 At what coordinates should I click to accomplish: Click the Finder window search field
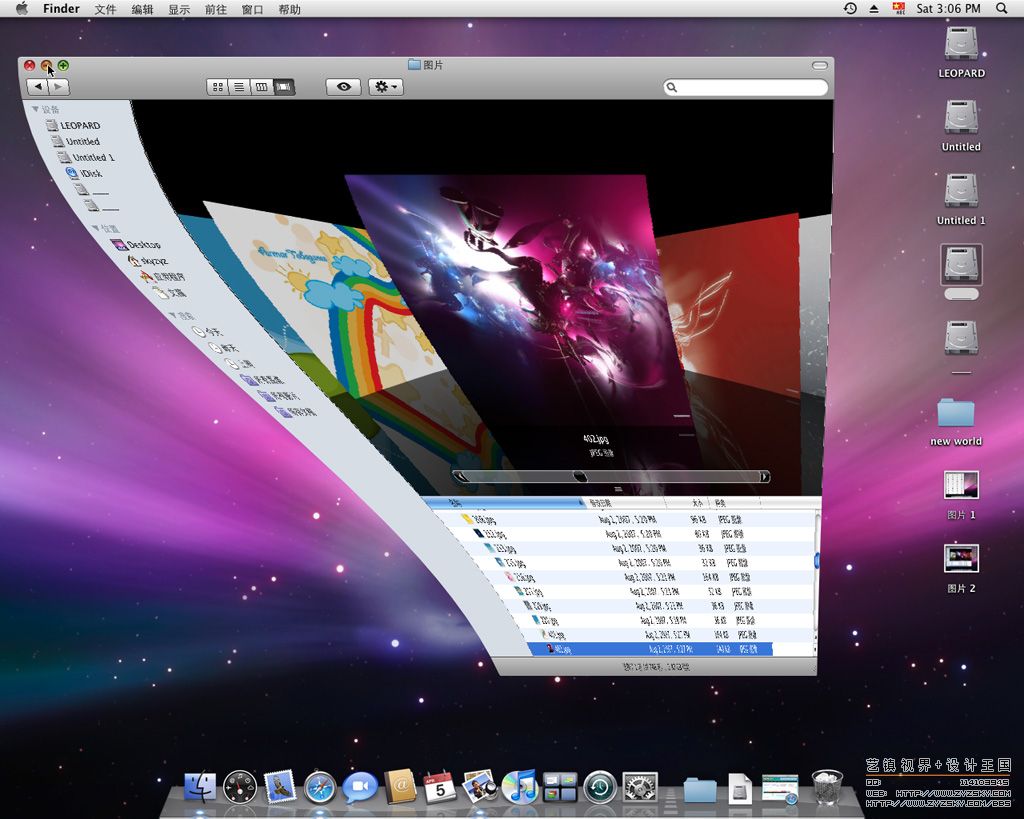(x=745, y=88)
